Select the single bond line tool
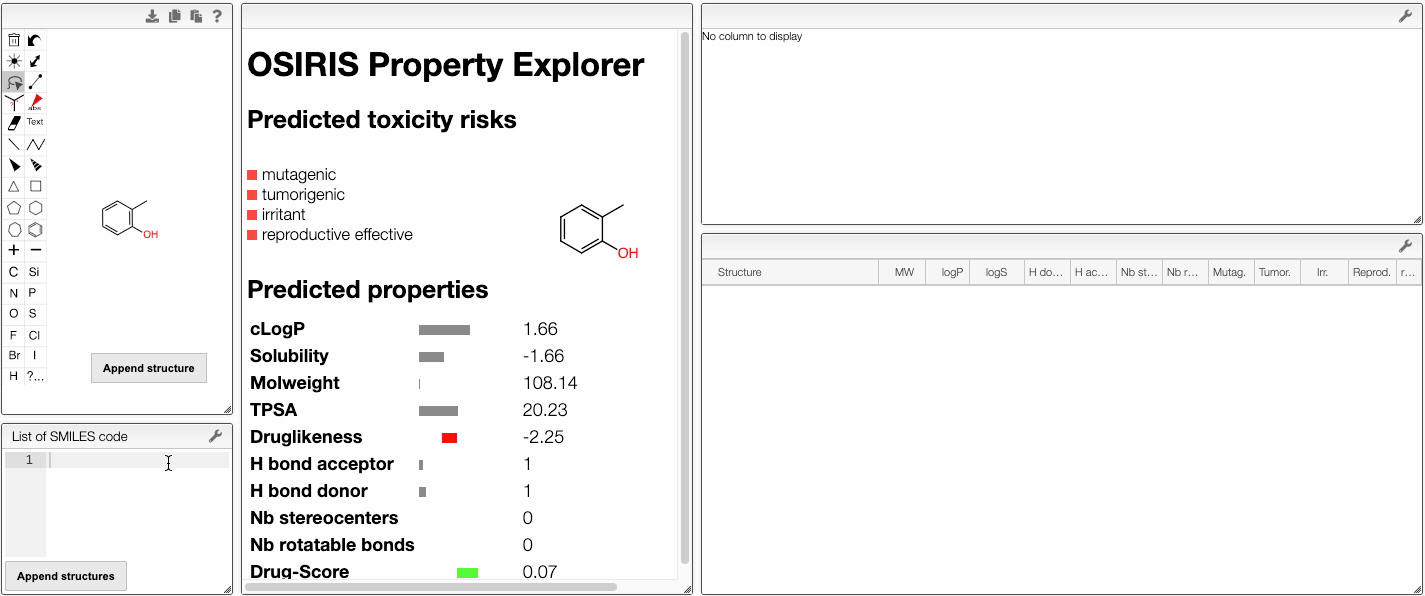Image resolution: width=1425 pixels, height=596 pixels. (14, 144)
